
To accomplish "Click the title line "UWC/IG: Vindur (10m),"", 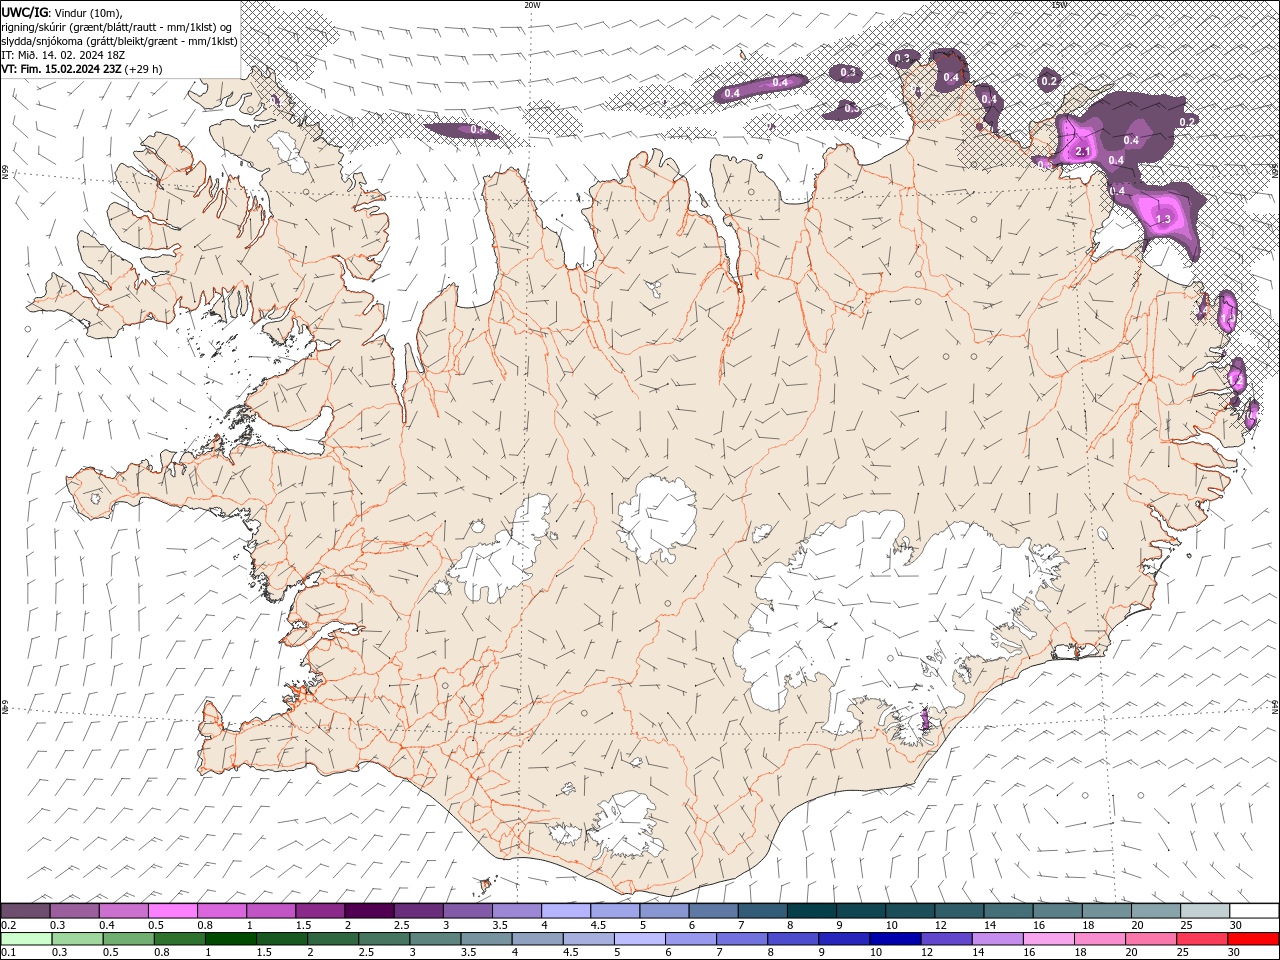I will pyautogui.click(x=62, y=12).
